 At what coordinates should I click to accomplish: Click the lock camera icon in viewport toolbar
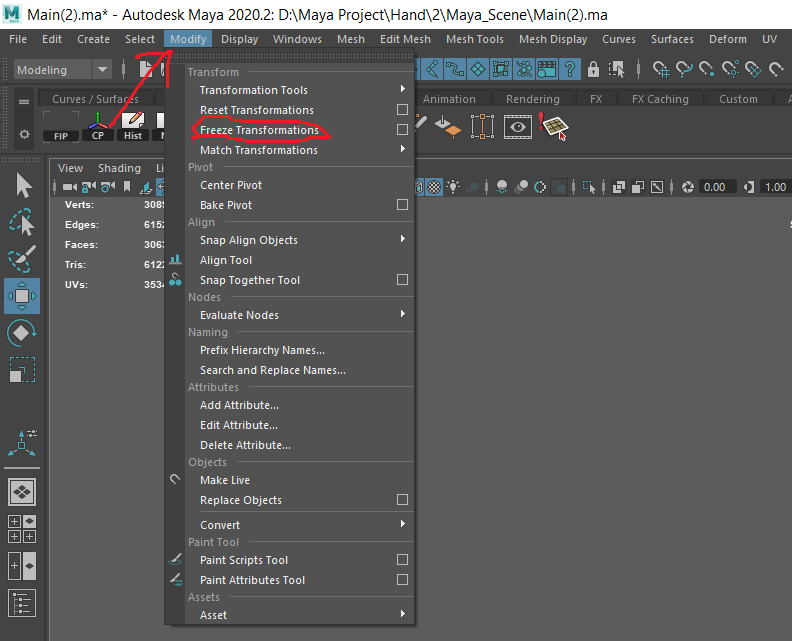click(x=88, y=187)
